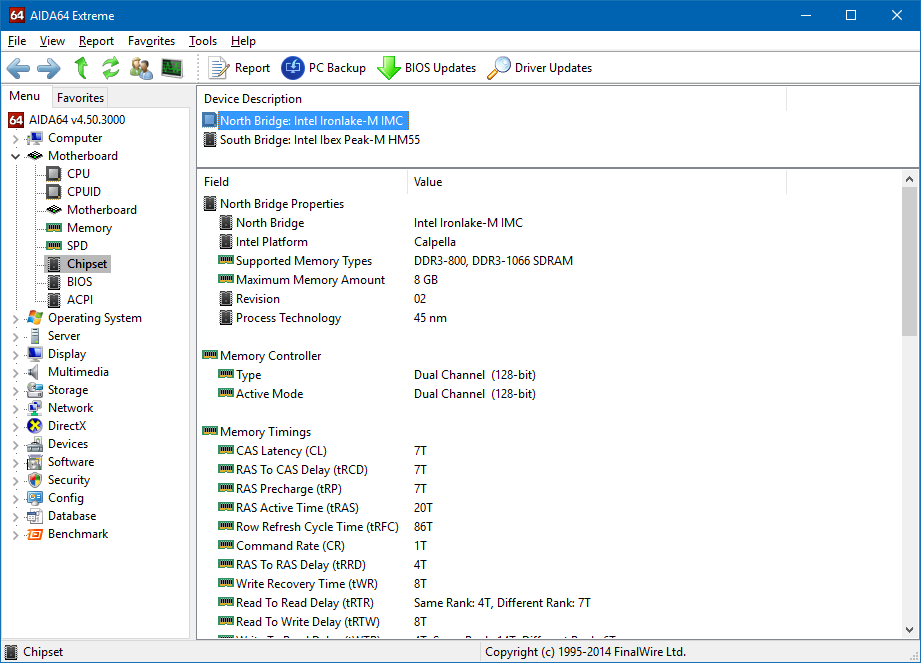This screenshot has height=663, width=921.
Task: Click the Software icon in tree
Action: 35,462
